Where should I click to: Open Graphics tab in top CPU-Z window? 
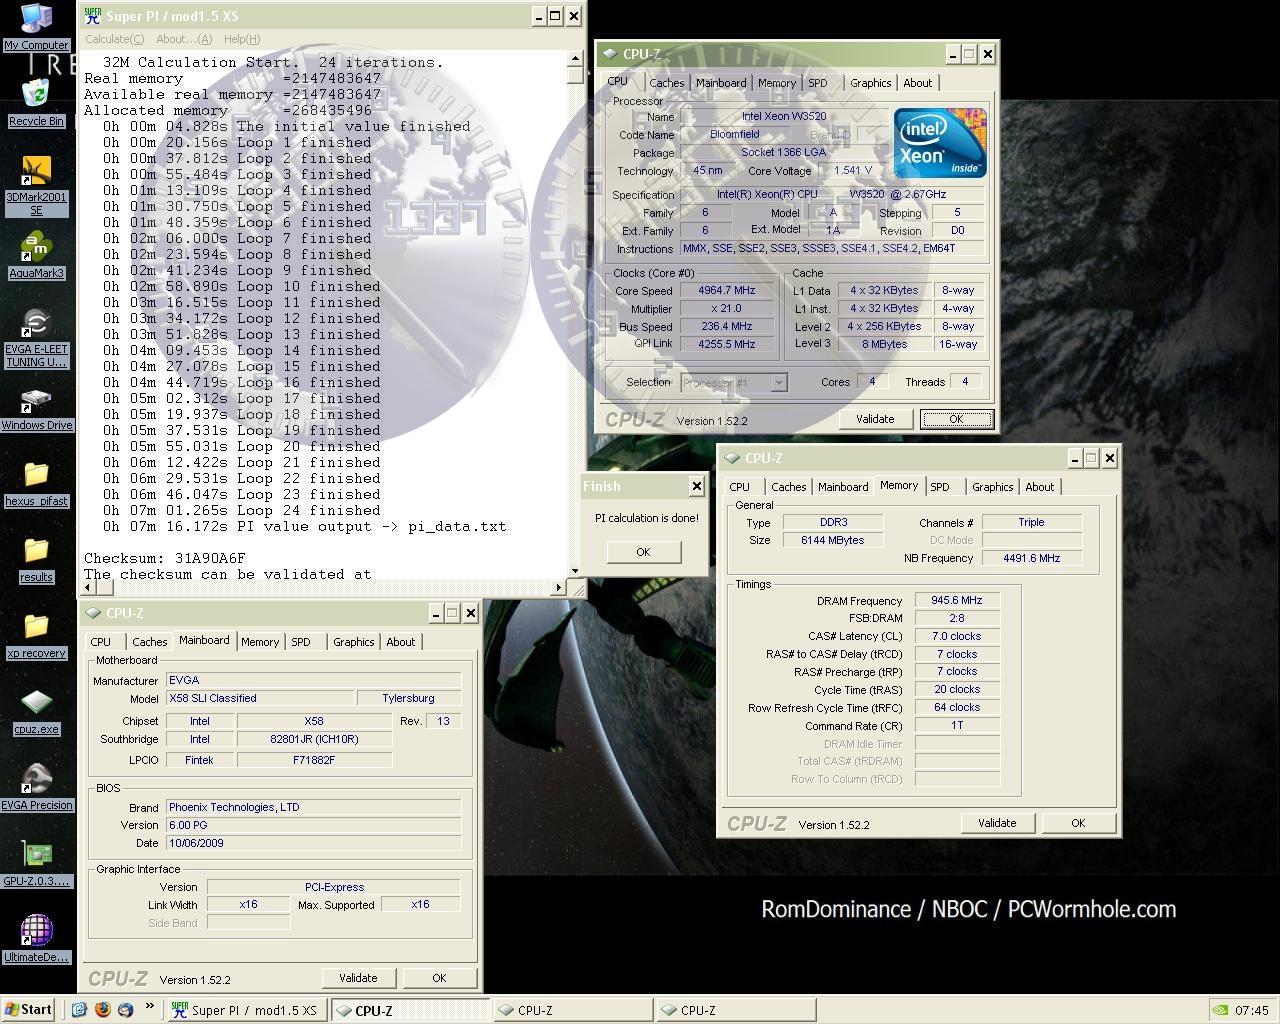tap(870, 83)
